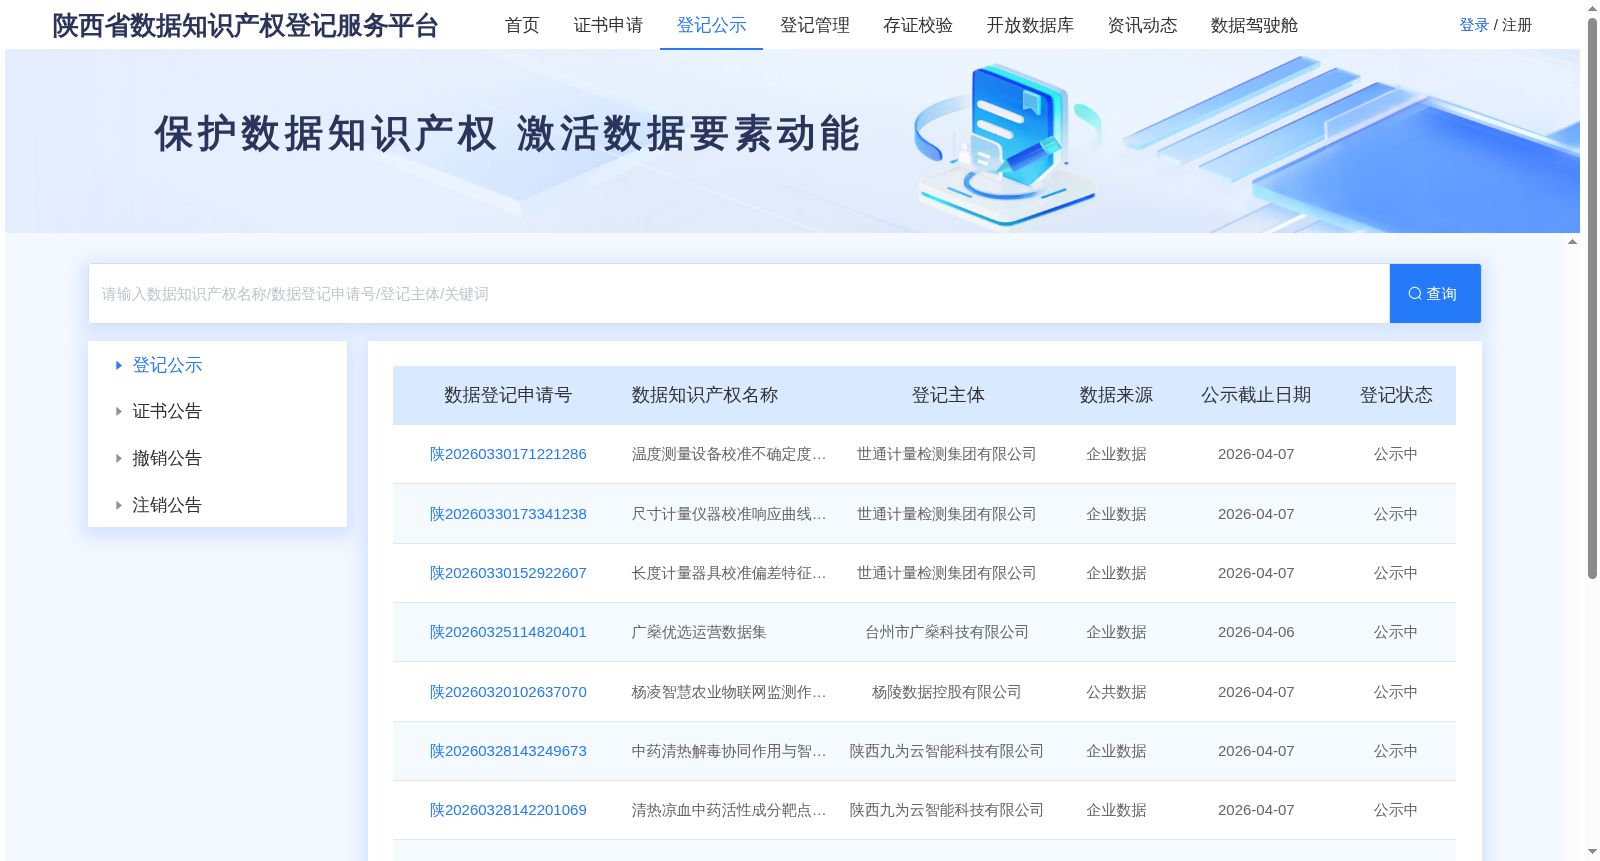
Task: Click the 注册 link
Action: (x=1517, y=25)
